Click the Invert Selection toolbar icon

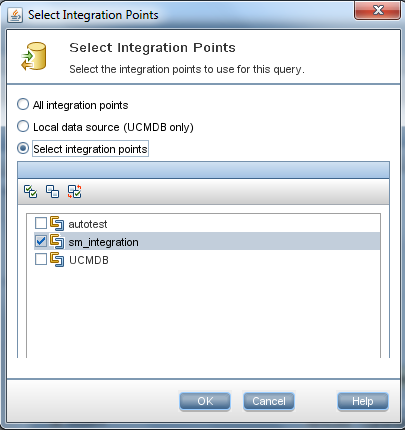(75, 191)
